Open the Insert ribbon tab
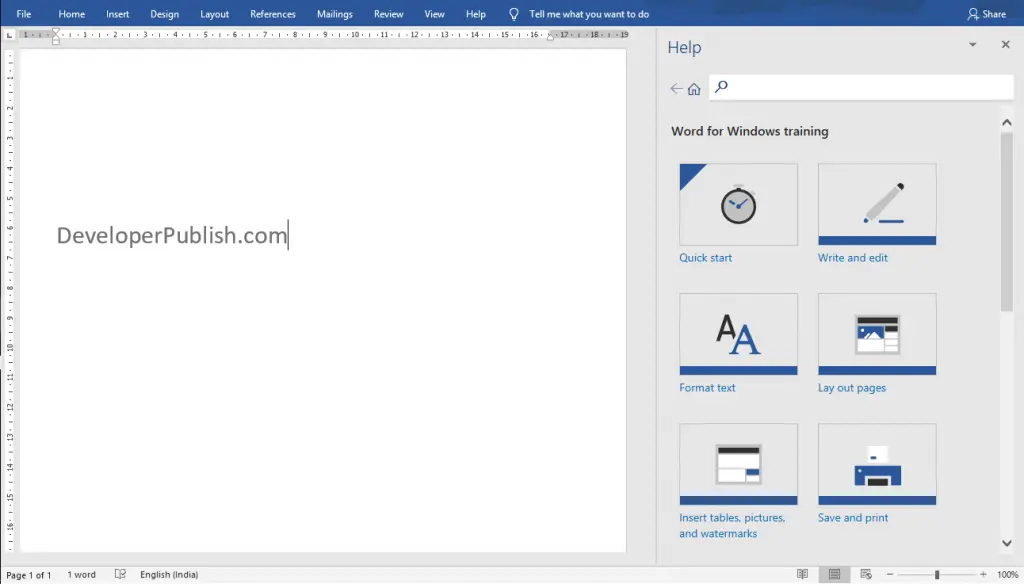Image resolution: width=1024 pixels, height=584 pixels. tap(118, 14)
